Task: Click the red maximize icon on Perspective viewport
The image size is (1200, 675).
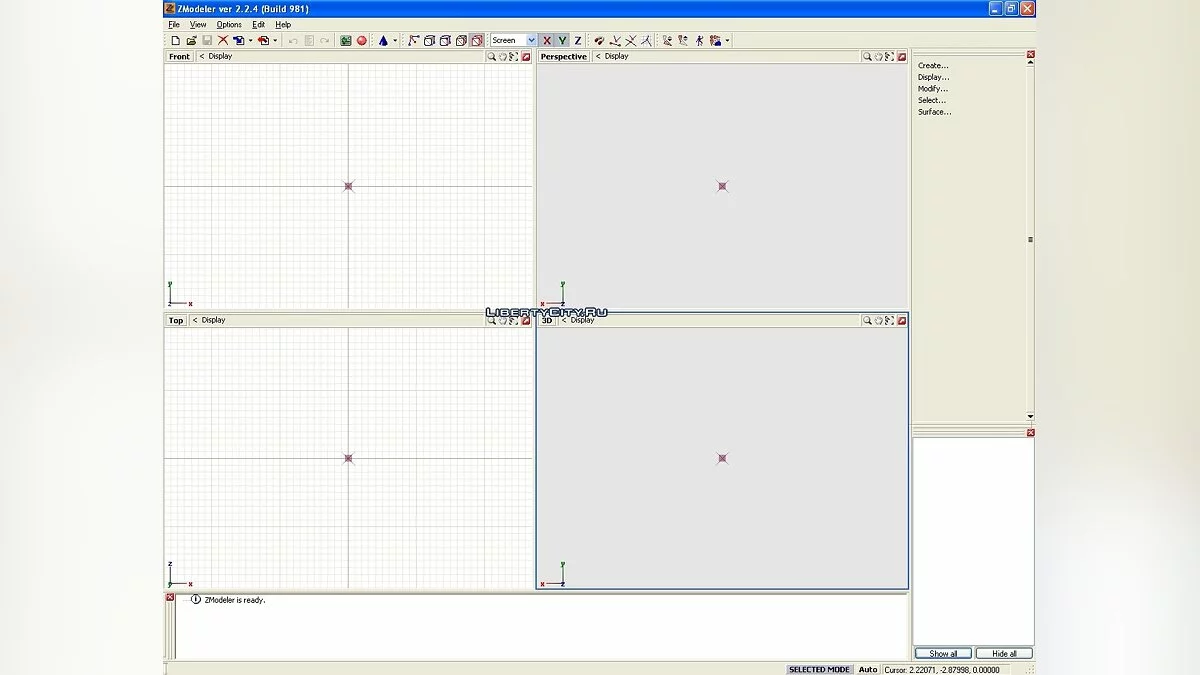Action: (902, 56)
